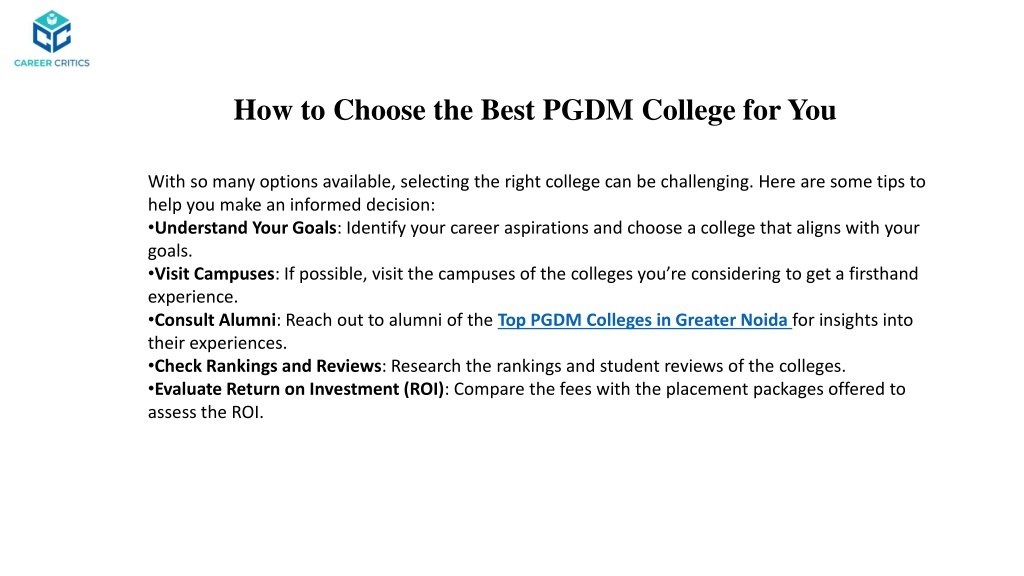Viewport: 1024px width, 576px height.
Task: Click the slide title How to Choose the Best PGDM College
Action: [535, 110]
